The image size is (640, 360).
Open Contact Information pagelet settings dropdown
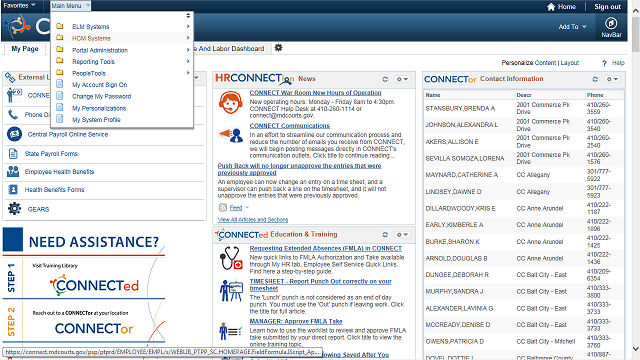point(612,79)
